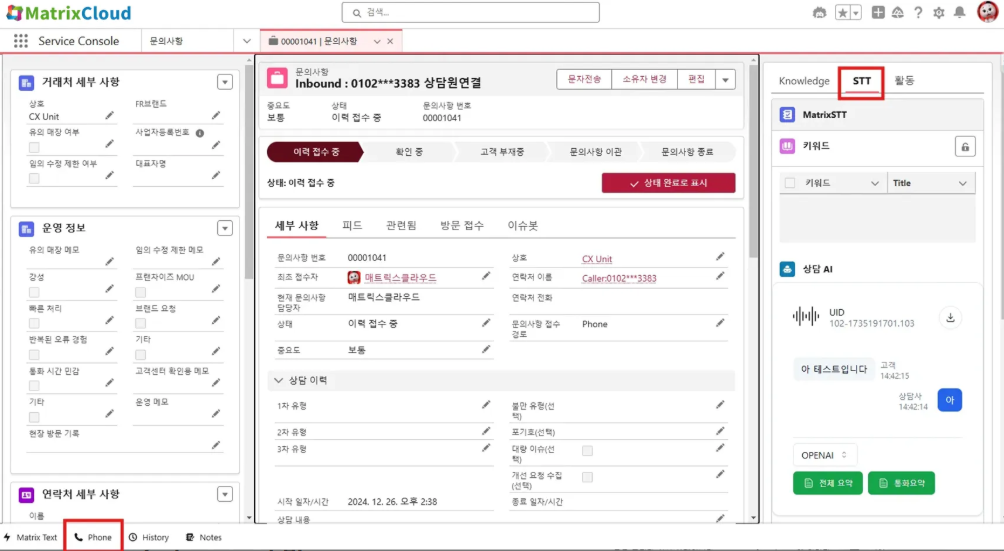Viewport: 1004px width, 551px height.
Task: Check the 강성 checkbox
Action: tap(34, 293)
